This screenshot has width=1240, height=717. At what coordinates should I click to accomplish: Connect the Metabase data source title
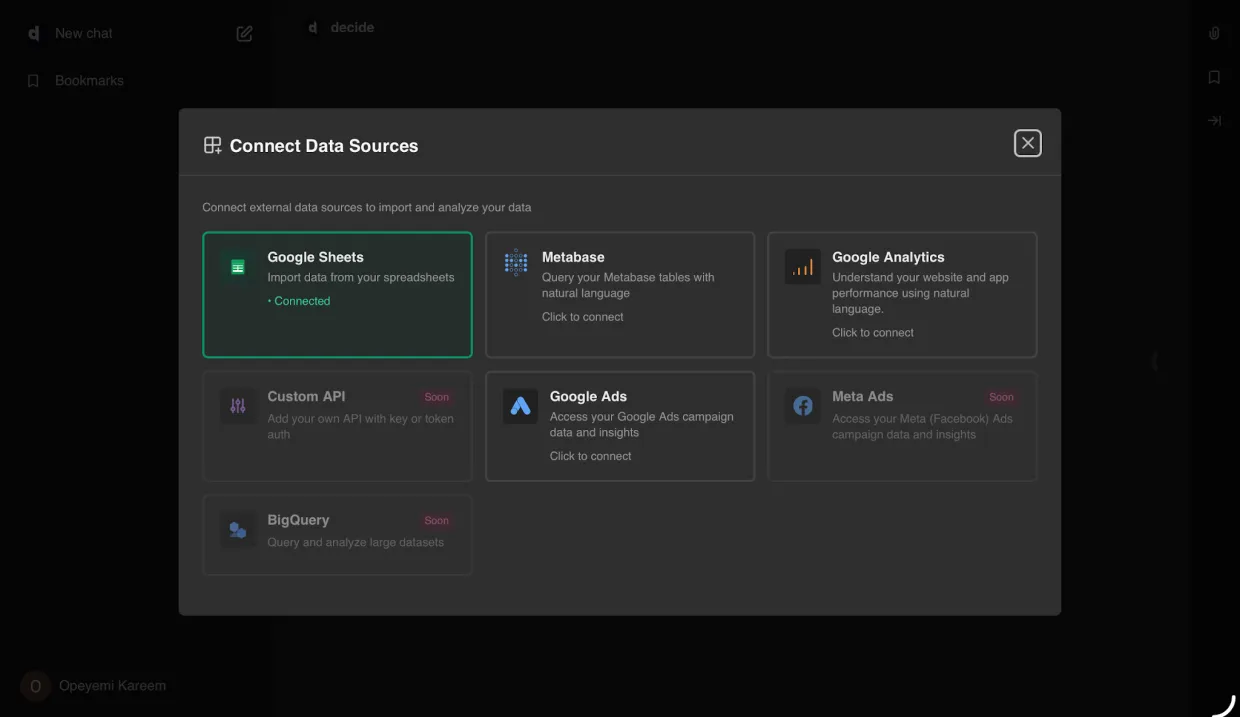click(x=573, y=257)
